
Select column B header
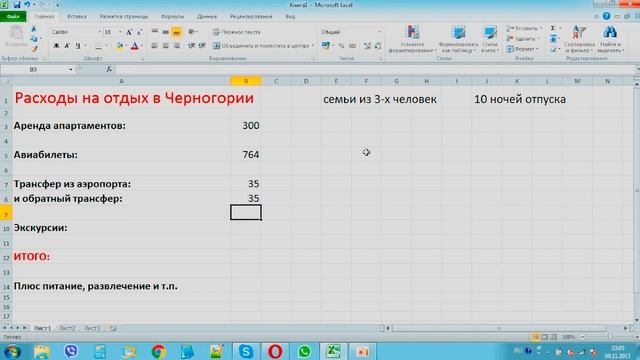pos(246,81)
